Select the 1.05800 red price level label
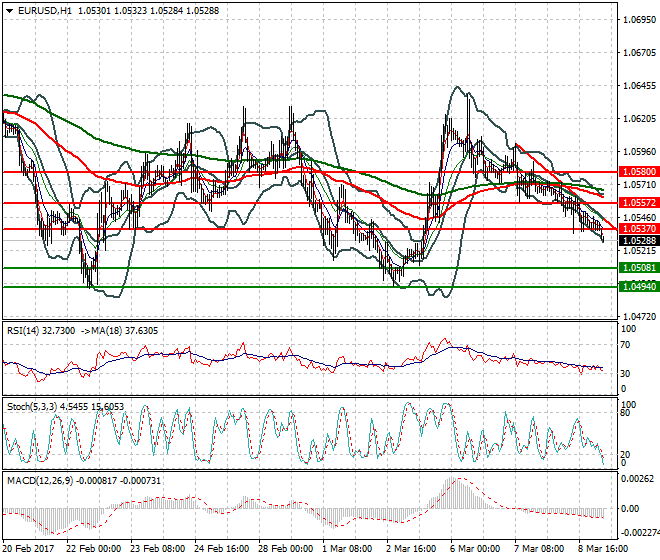Viewport: 660px width, 560px height. coord(639,172)
